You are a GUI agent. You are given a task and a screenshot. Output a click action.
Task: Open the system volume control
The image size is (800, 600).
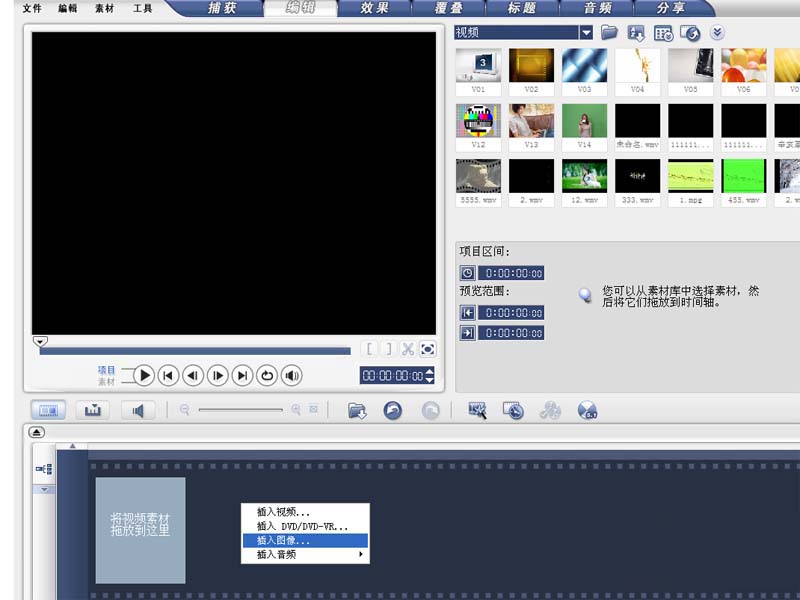(x=291, y=376)
